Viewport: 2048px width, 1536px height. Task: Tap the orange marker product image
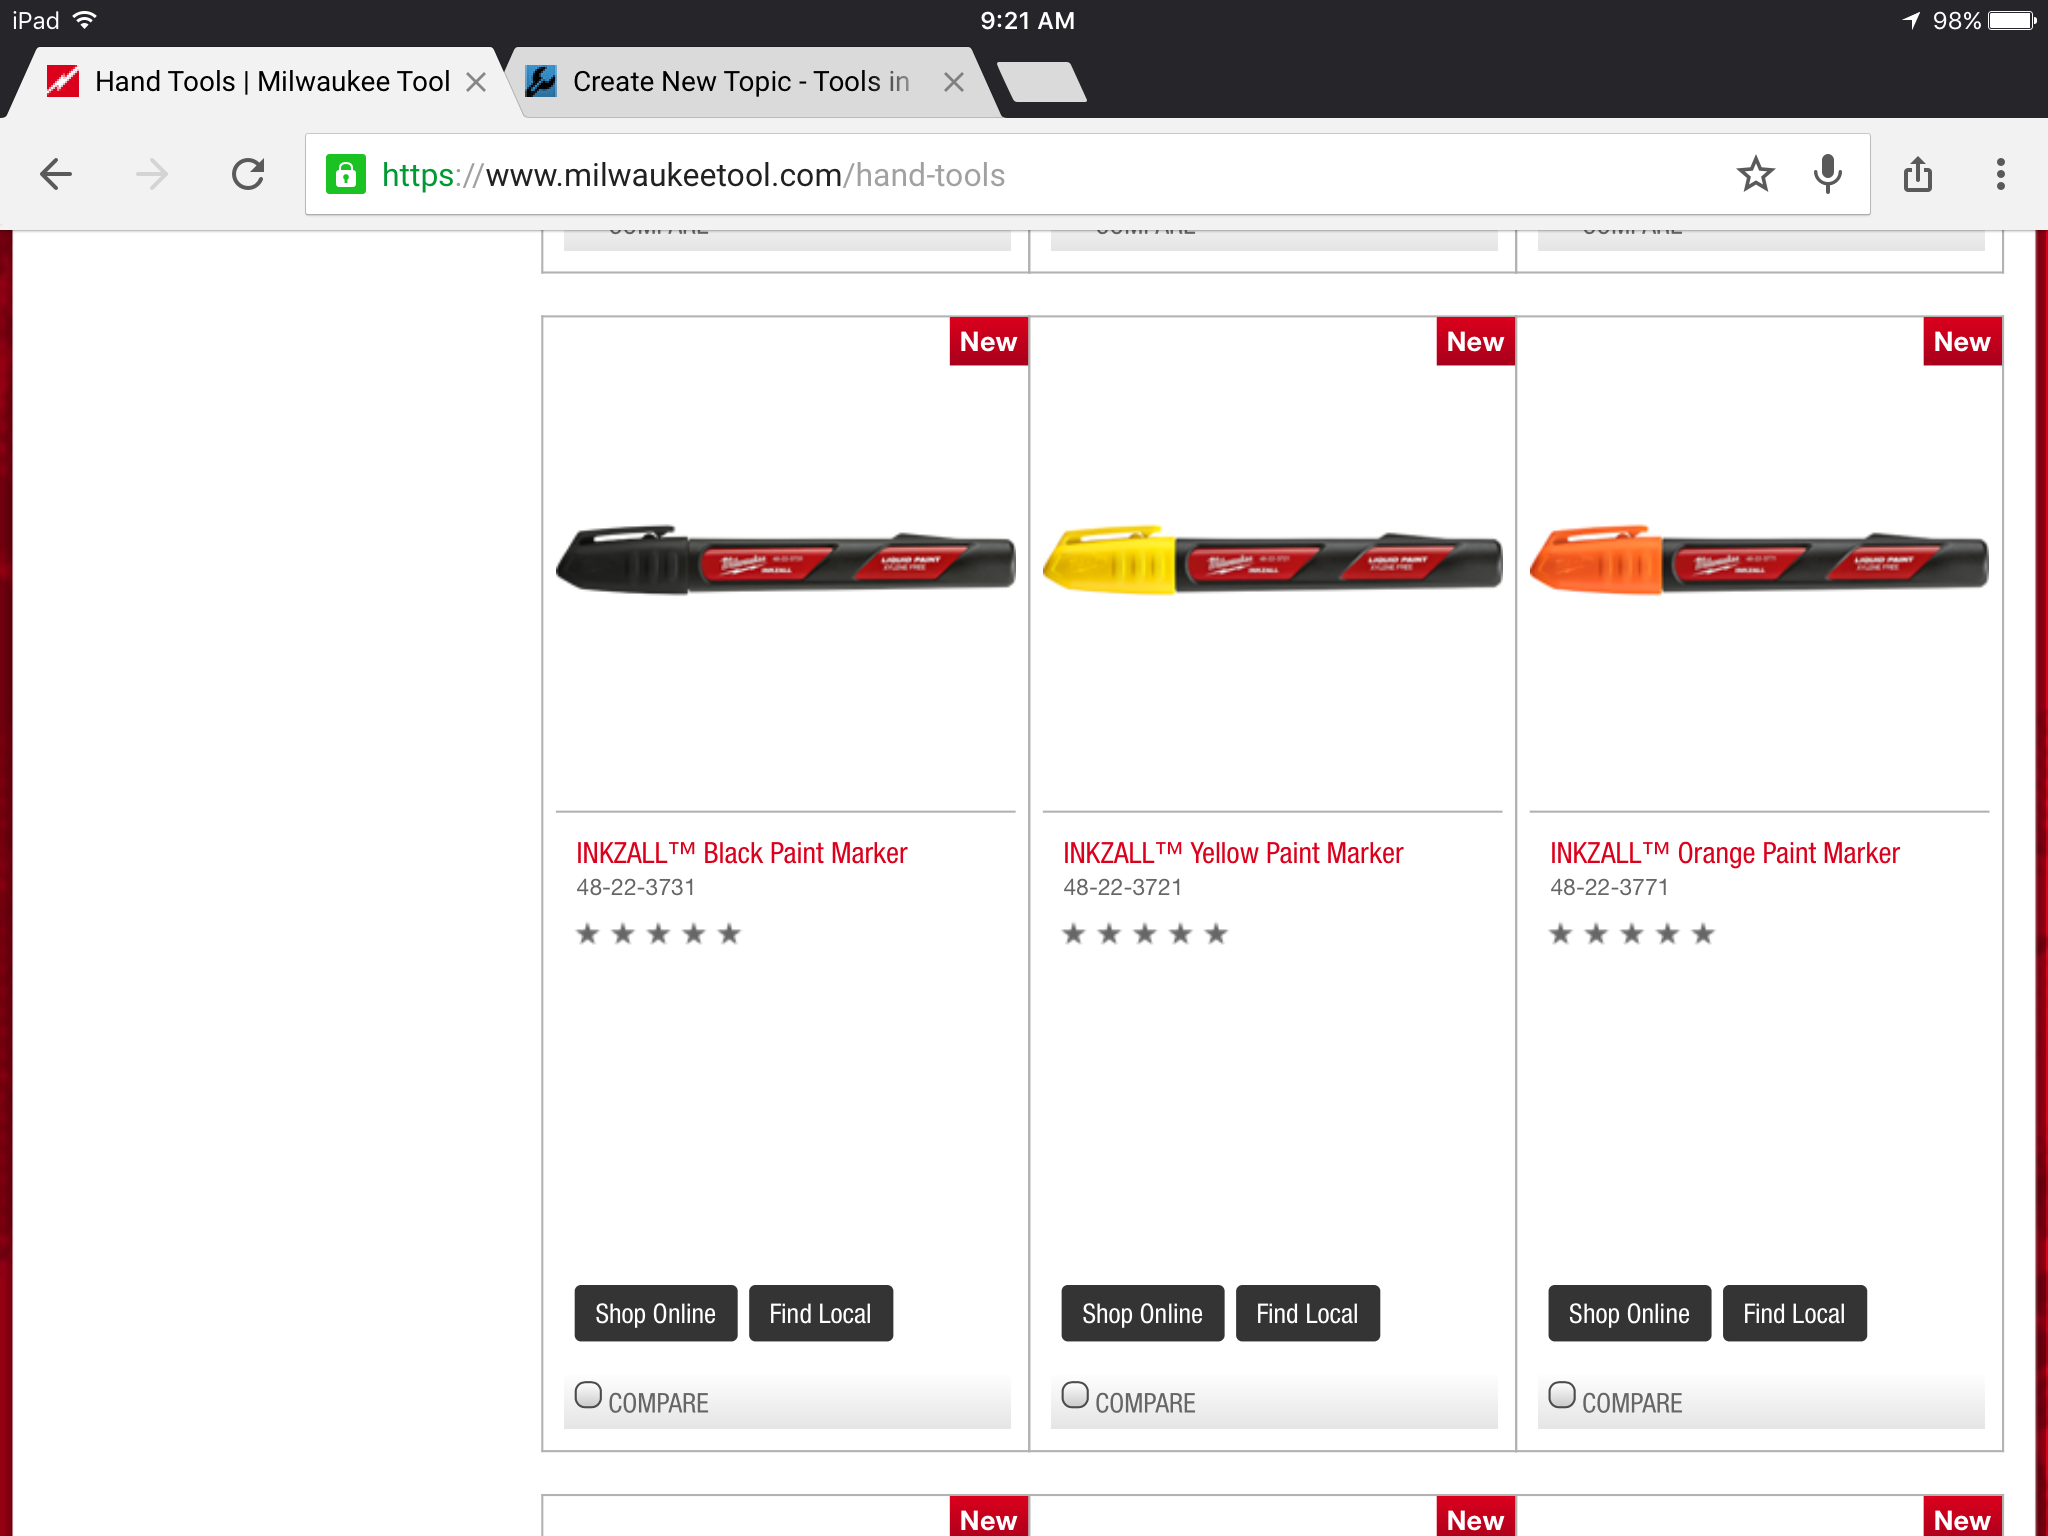point(1759,560)
